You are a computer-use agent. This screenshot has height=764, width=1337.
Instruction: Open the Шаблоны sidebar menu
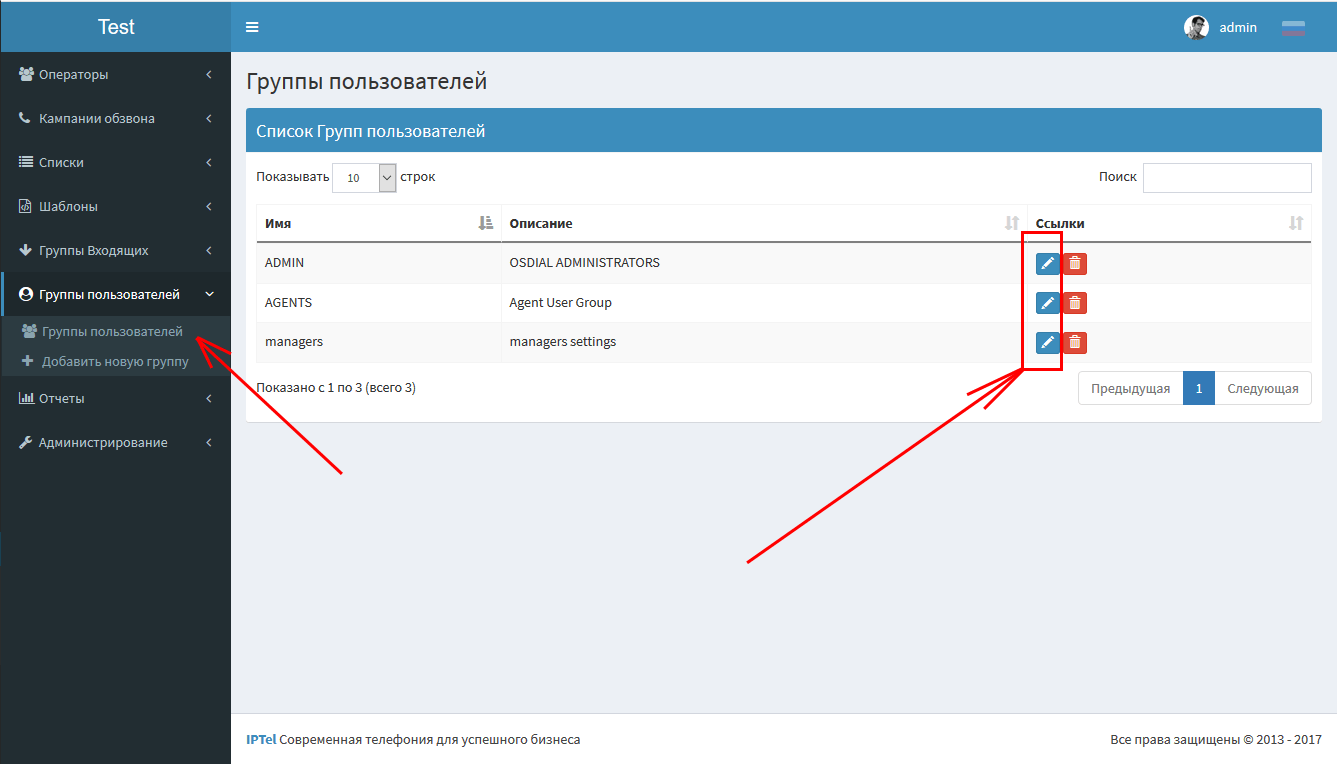(x=116, y=206)
